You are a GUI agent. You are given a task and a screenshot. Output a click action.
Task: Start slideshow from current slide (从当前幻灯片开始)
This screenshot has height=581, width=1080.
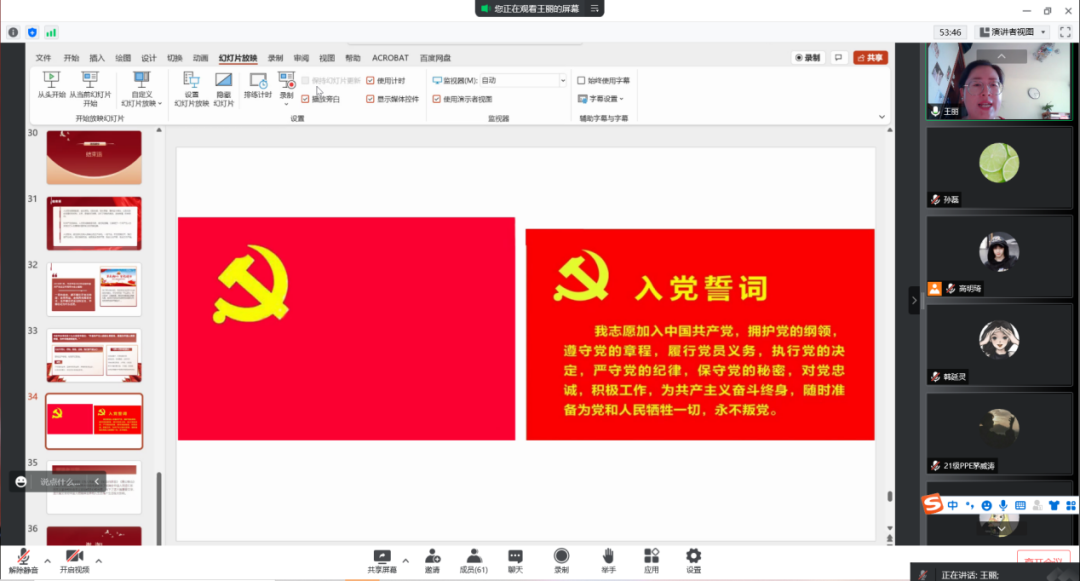[90, 80]
